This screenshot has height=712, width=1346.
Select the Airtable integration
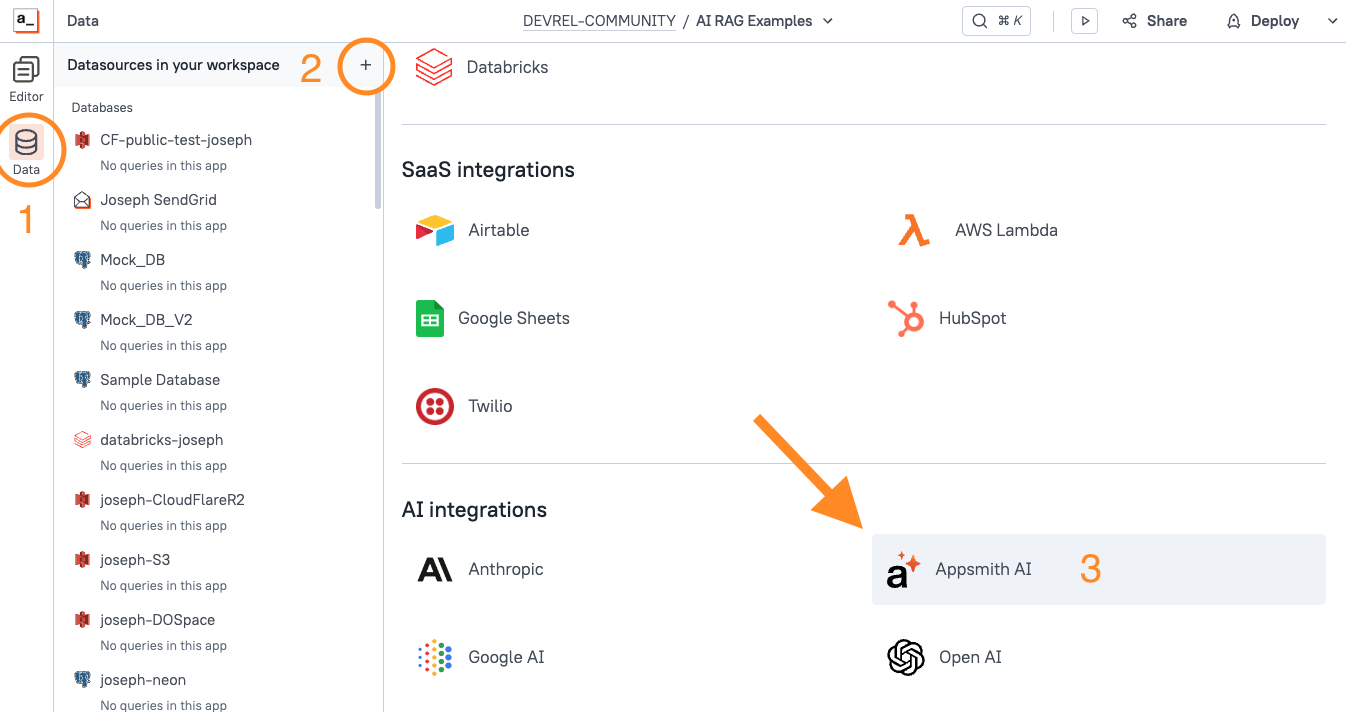coord(498,230)
